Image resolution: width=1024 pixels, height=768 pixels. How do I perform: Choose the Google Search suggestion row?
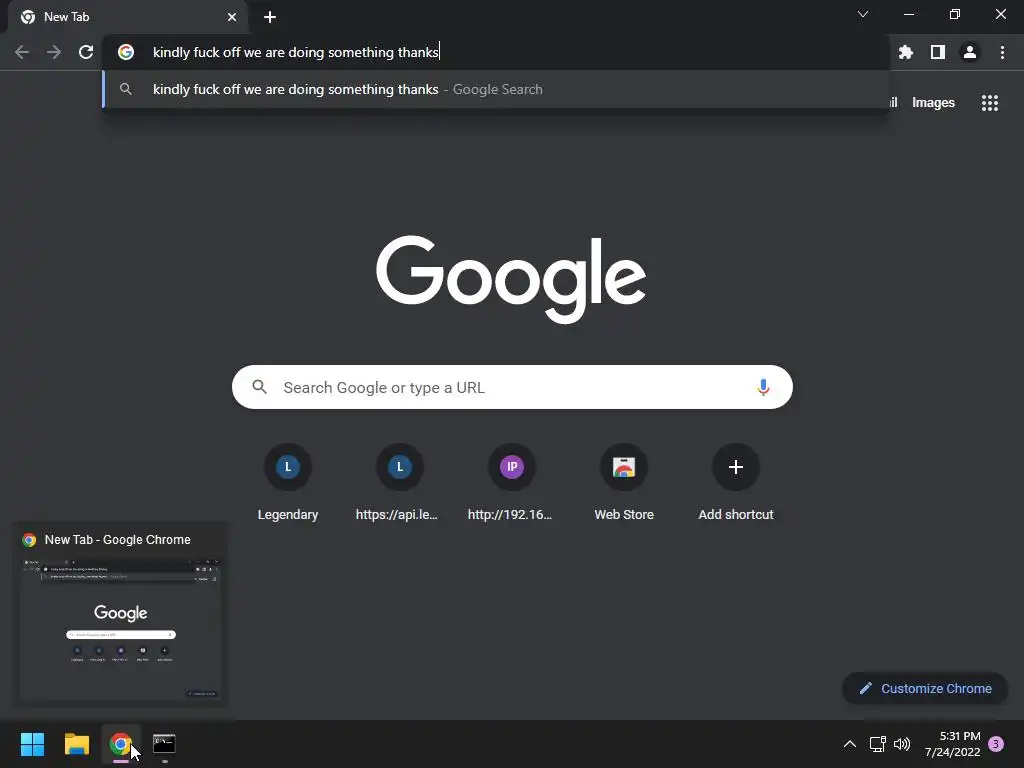tap(496, 89)
